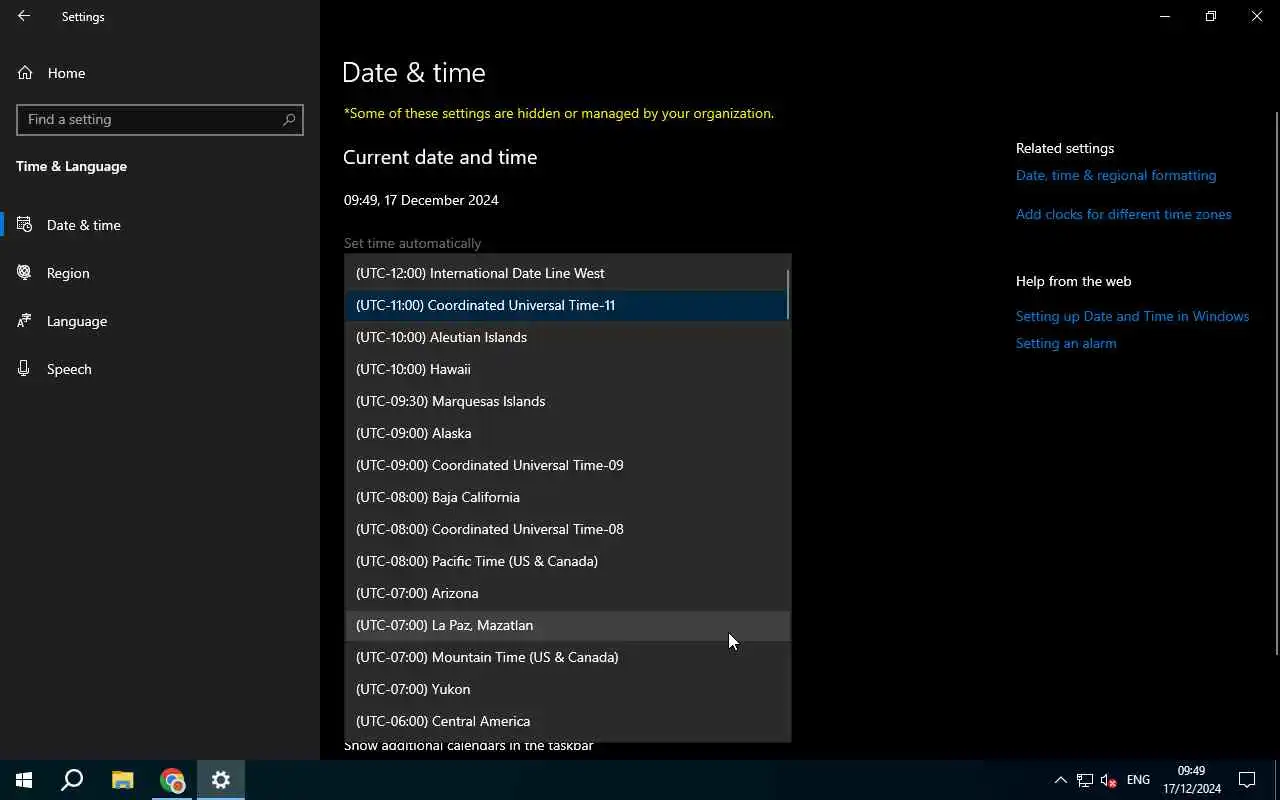Screen dimensions: 1280x800
Task: Open Google Chrome from the taskbar
Action: (173, 780)
